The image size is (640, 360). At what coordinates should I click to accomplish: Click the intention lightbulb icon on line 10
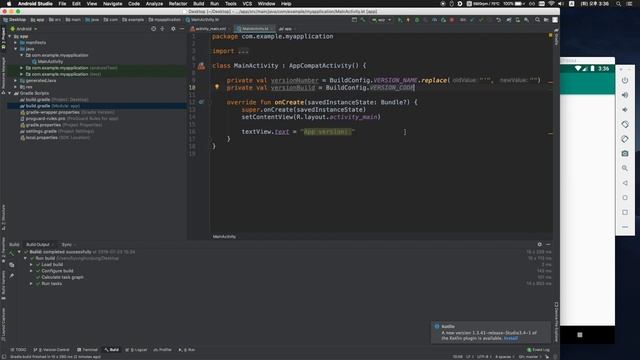pos(217,87)
